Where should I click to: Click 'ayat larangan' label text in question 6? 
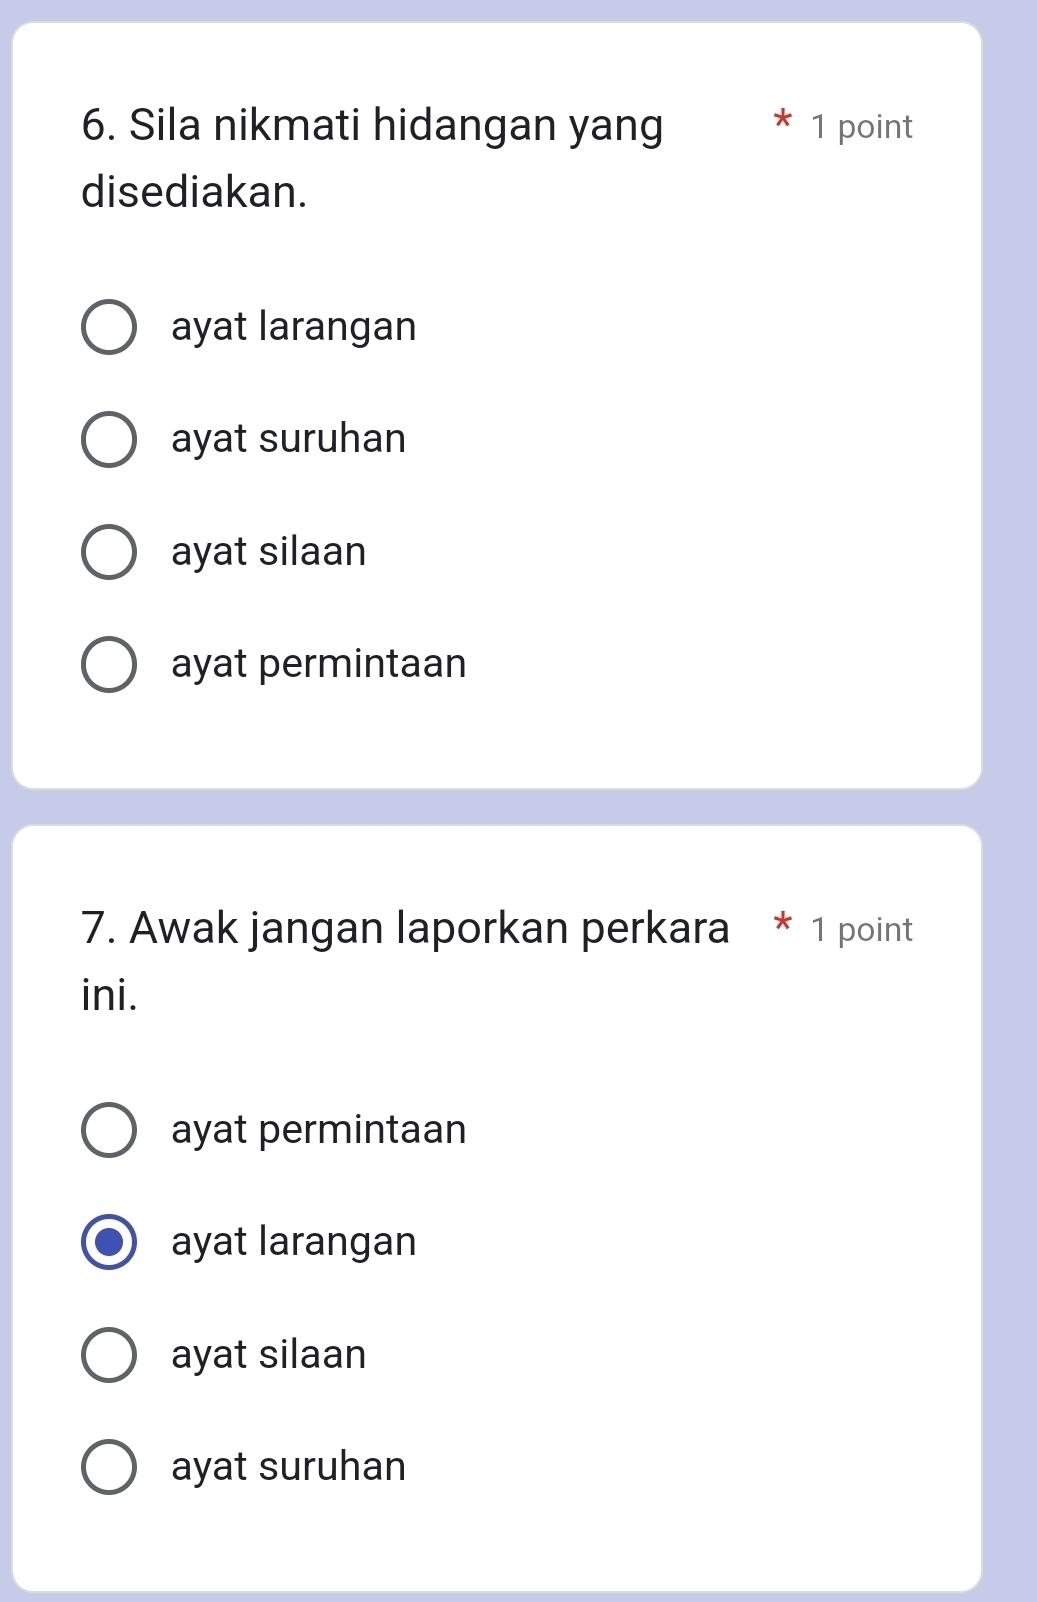click(294, 327)
